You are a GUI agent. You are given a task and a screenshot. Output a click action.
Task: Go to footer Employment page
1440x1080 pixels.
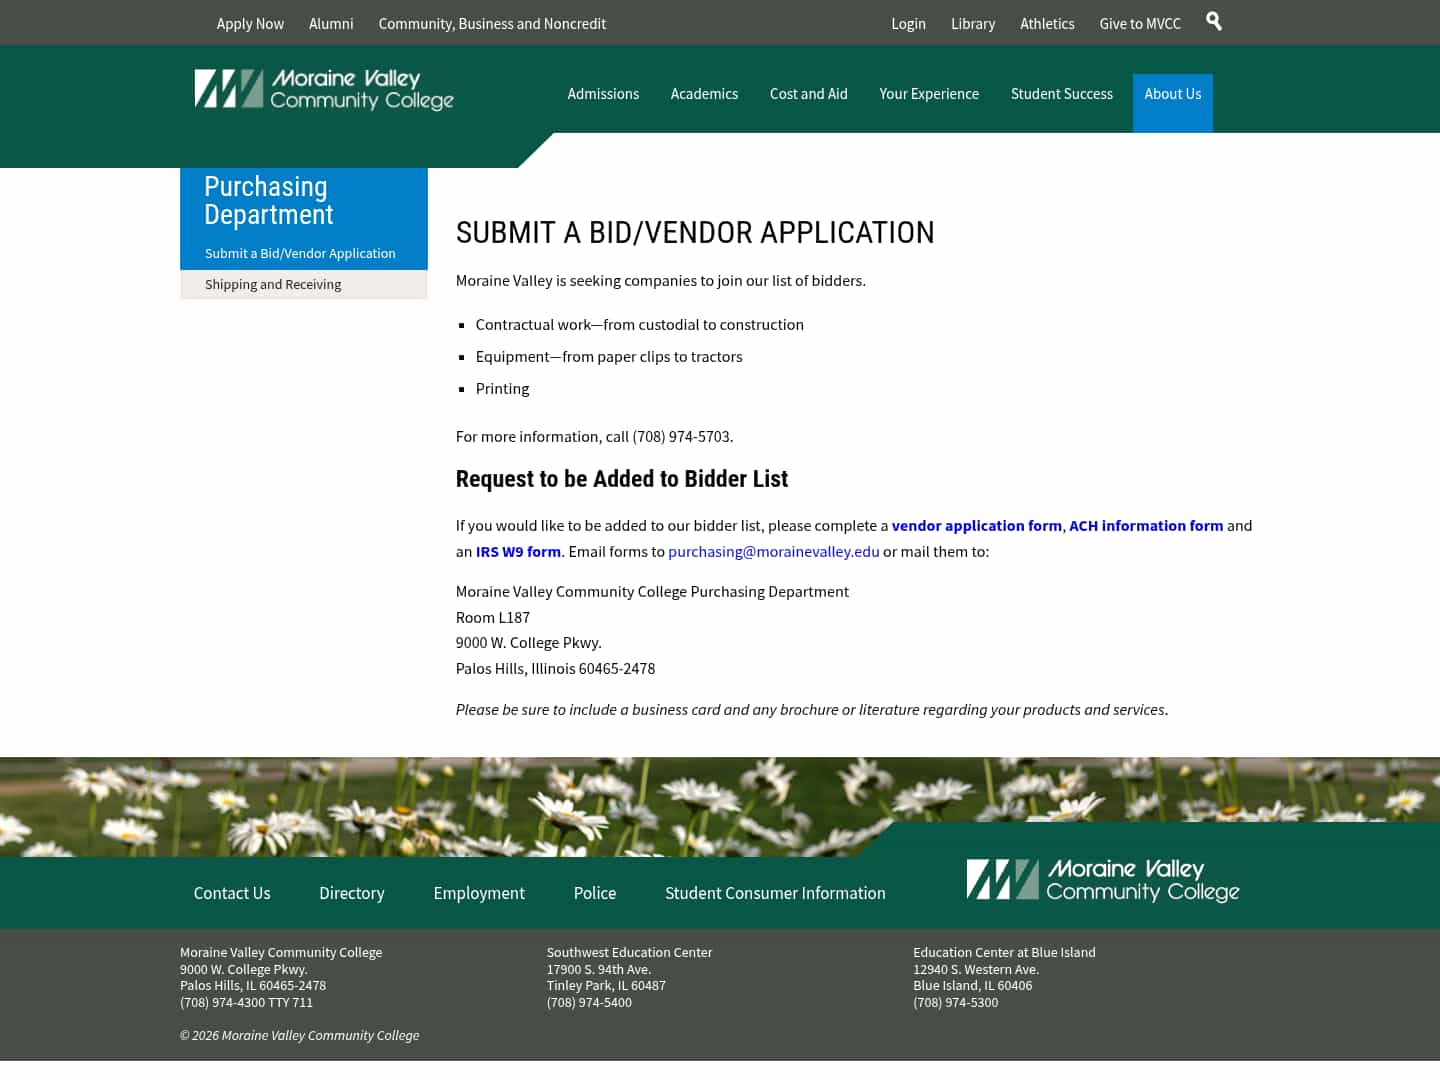(x=479, y=893)
